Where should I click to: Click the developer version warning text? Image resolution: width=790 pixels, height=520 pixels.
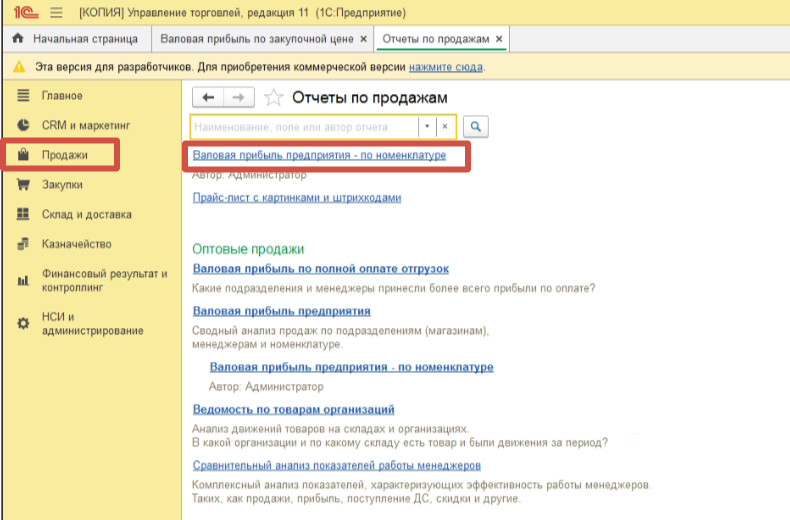[x=220, y=67]
